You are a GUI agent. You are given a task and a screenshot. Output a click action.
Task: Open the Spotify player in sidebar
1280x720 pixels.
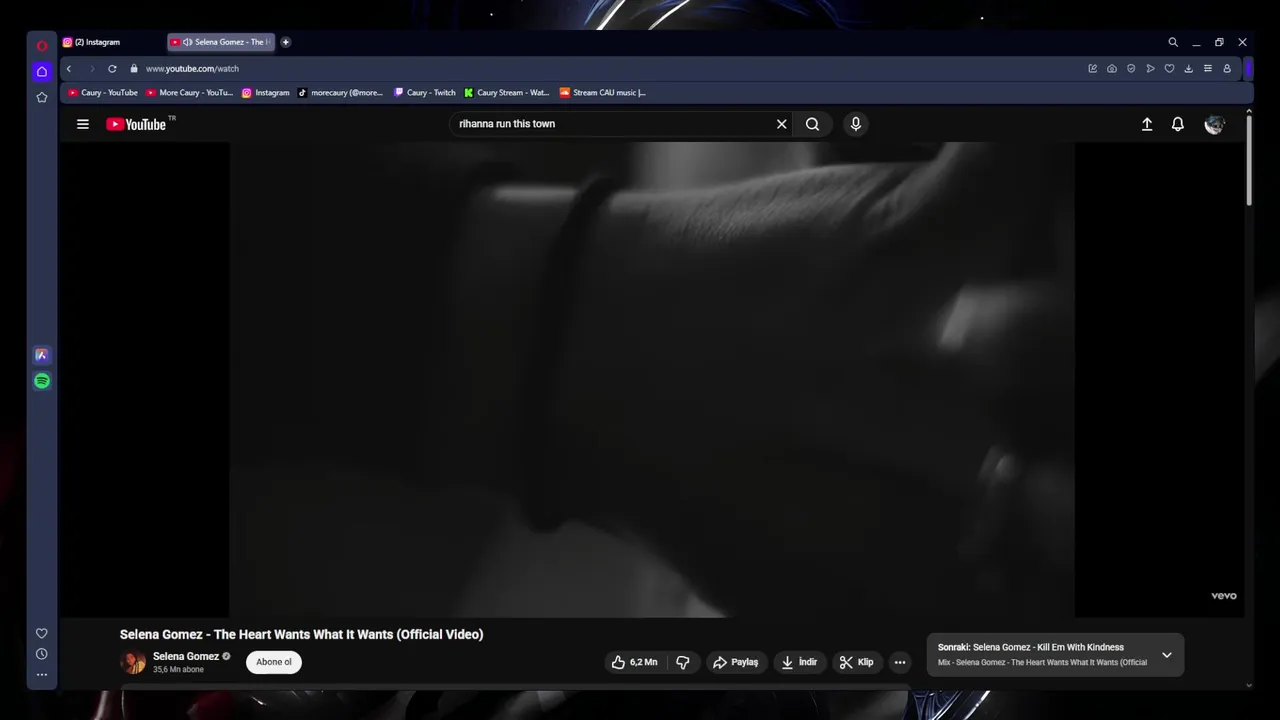42,381
